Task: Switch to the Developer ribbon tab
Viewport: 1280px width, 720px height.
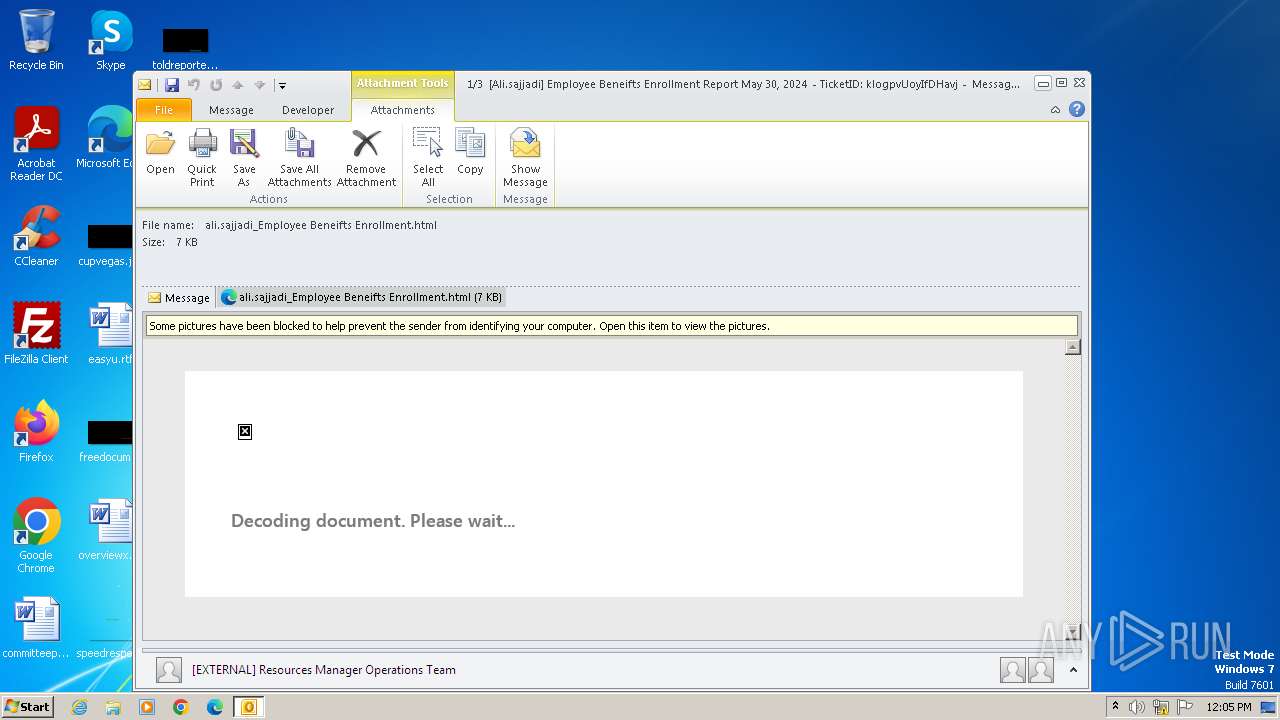Action: pyautogui.click(x=308, y=110)
